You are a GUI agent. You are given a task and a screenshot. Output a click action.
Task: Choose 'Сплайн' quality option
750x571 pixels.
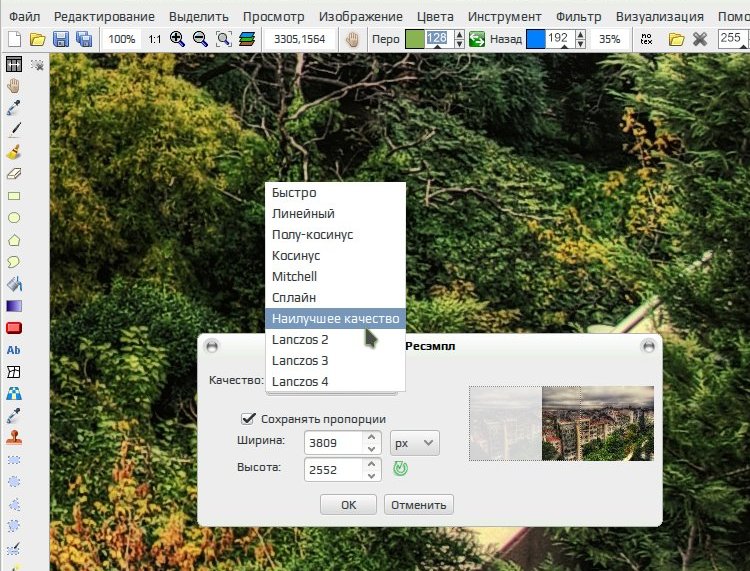[335, 297]
